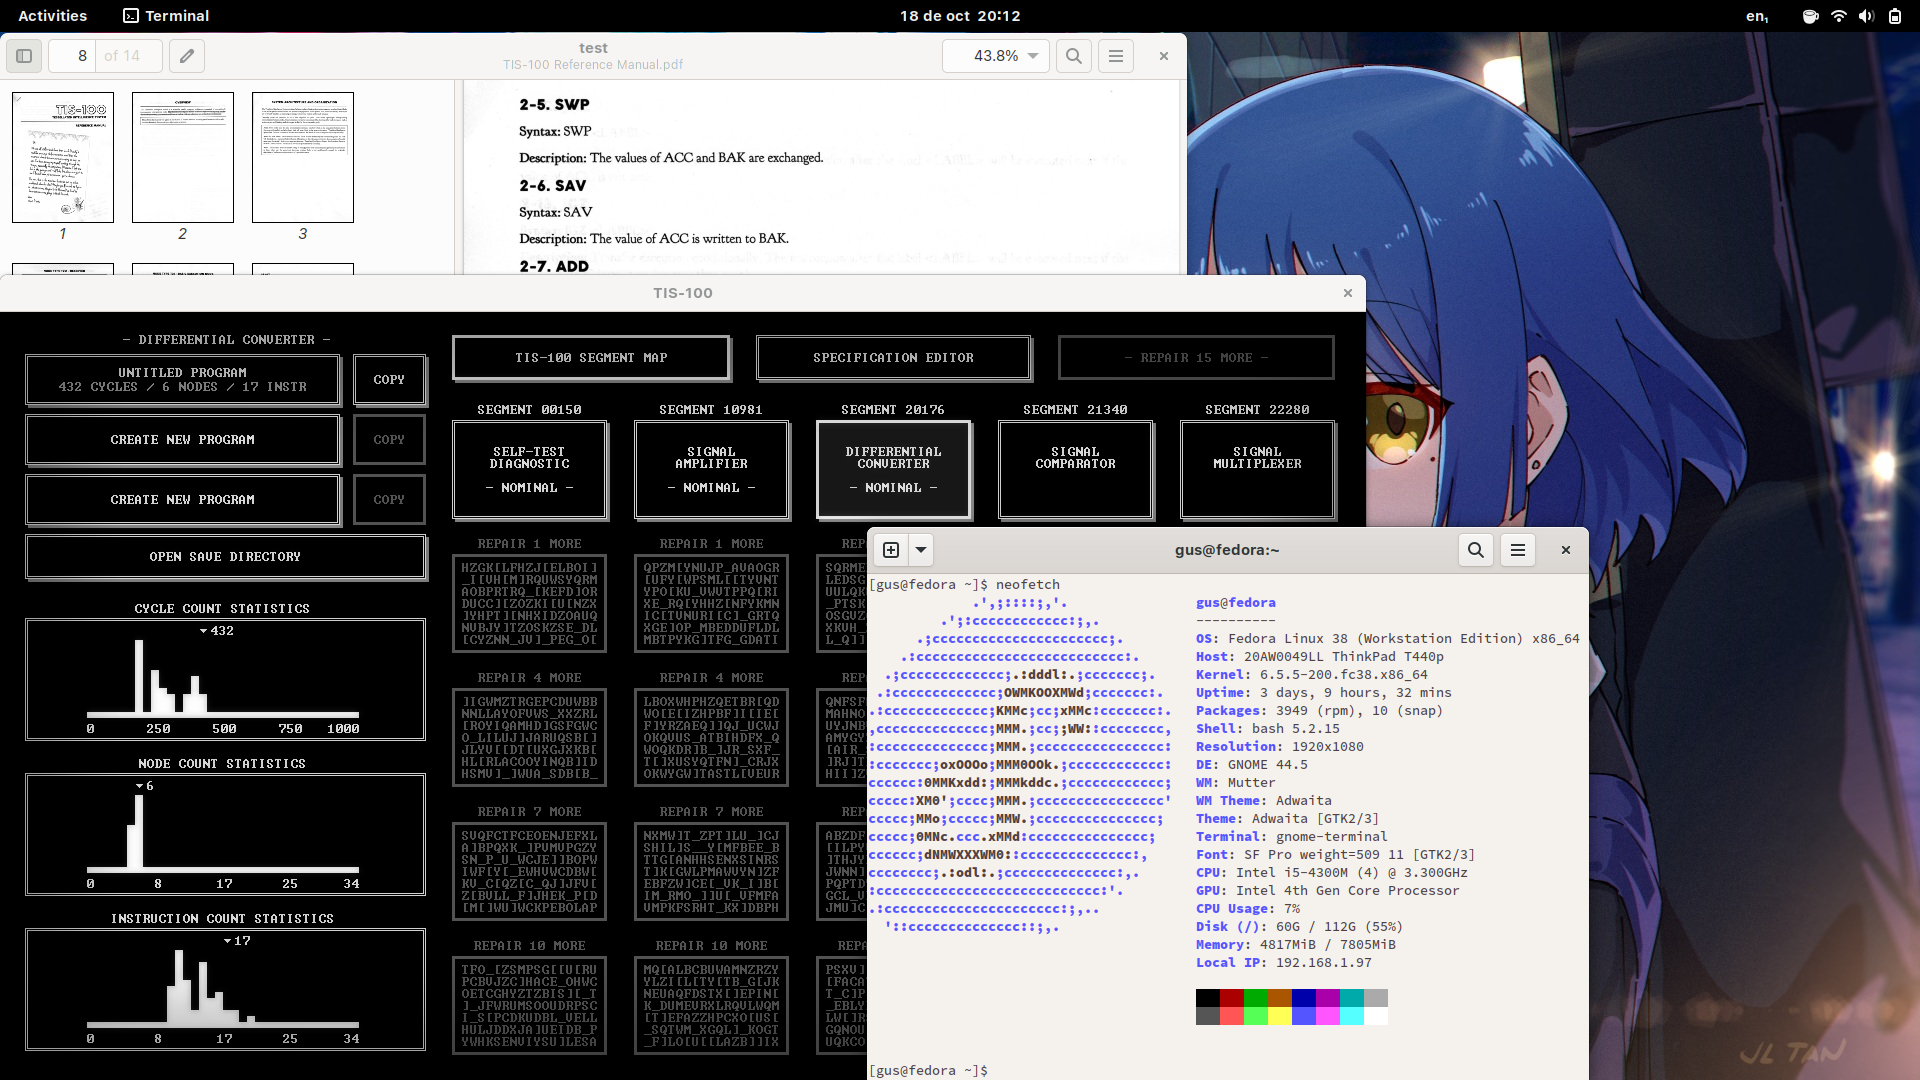
Task: Expand the 43.8% zoom level dropdown
Action: (x=1033, y=56)
